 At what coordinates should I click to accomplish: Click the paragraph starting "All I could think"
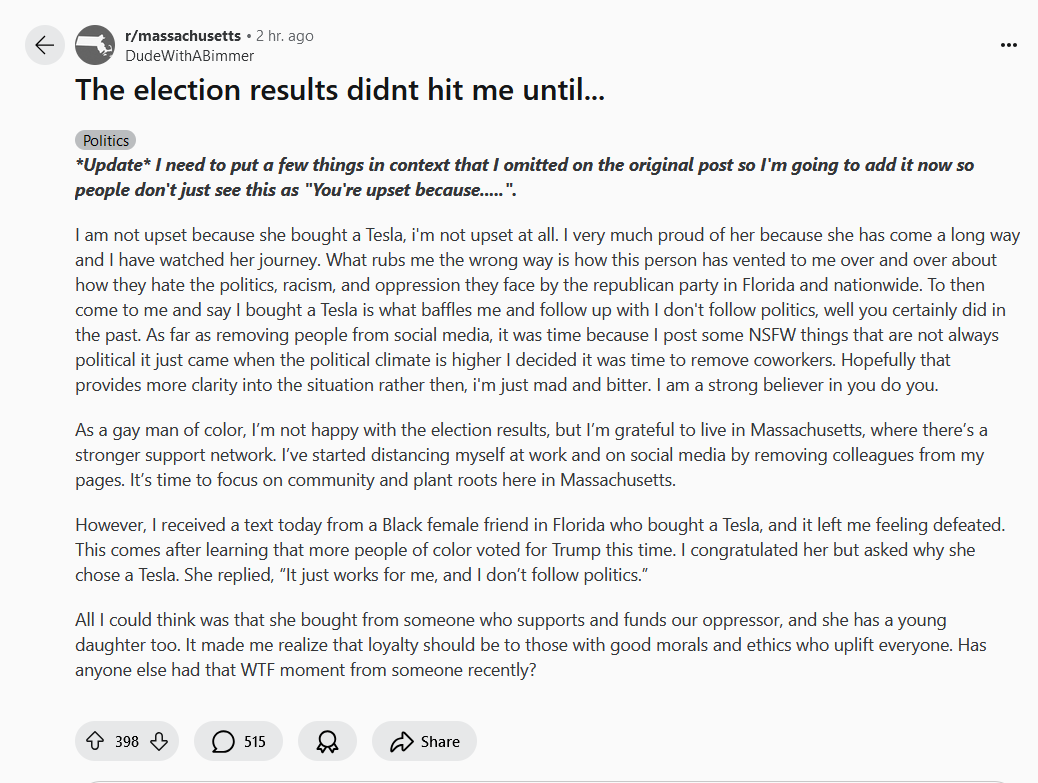click(x=530, y=645)
